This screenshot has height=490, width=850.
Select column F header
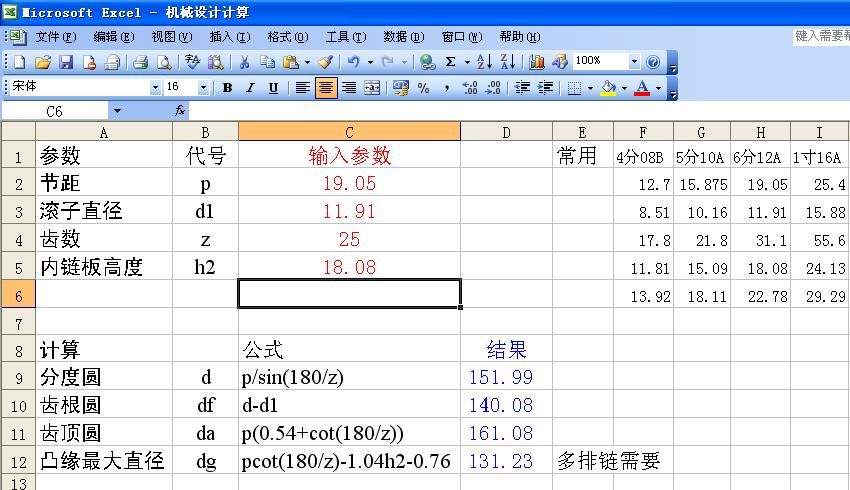[643, 132]
